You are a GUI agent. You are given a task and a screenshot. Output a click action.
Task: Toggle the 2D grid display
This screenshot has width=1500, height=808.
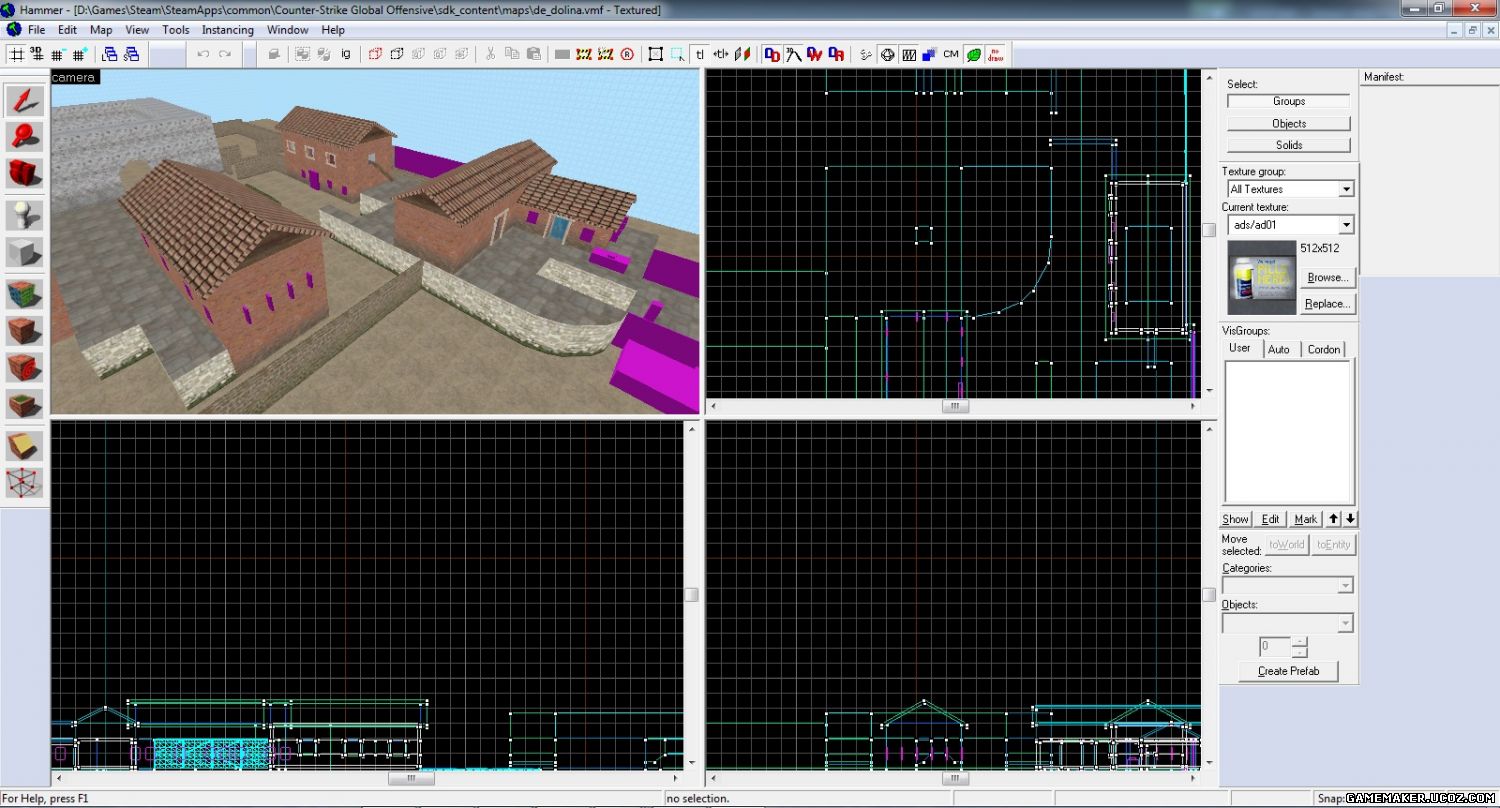(x=16, y=54)
